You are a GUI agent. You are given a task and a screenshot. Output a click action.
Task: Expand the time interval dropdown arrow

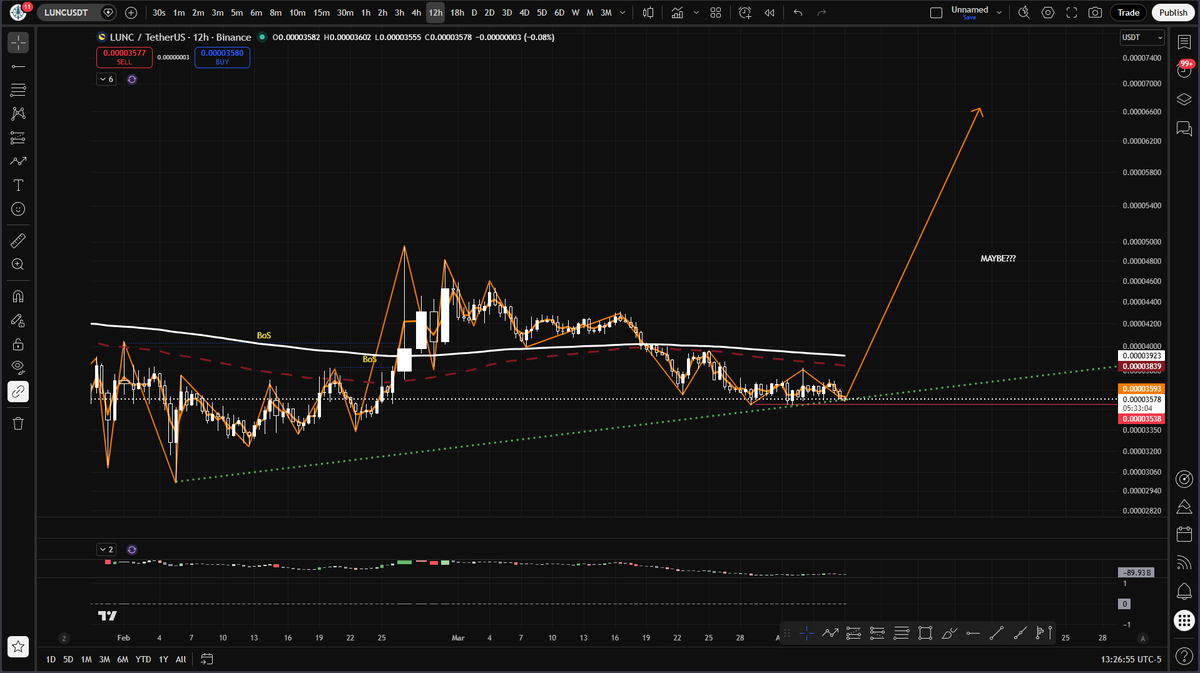[x=624, y=13]
